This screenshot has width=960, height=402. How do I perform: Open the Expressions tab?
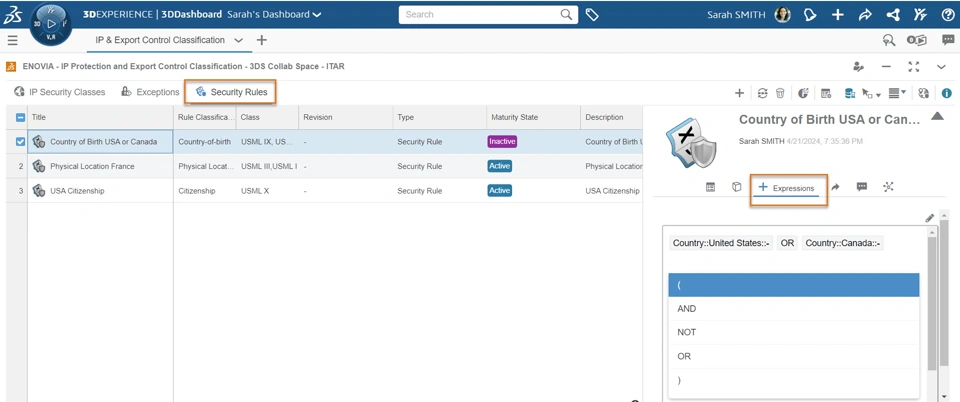789,188
